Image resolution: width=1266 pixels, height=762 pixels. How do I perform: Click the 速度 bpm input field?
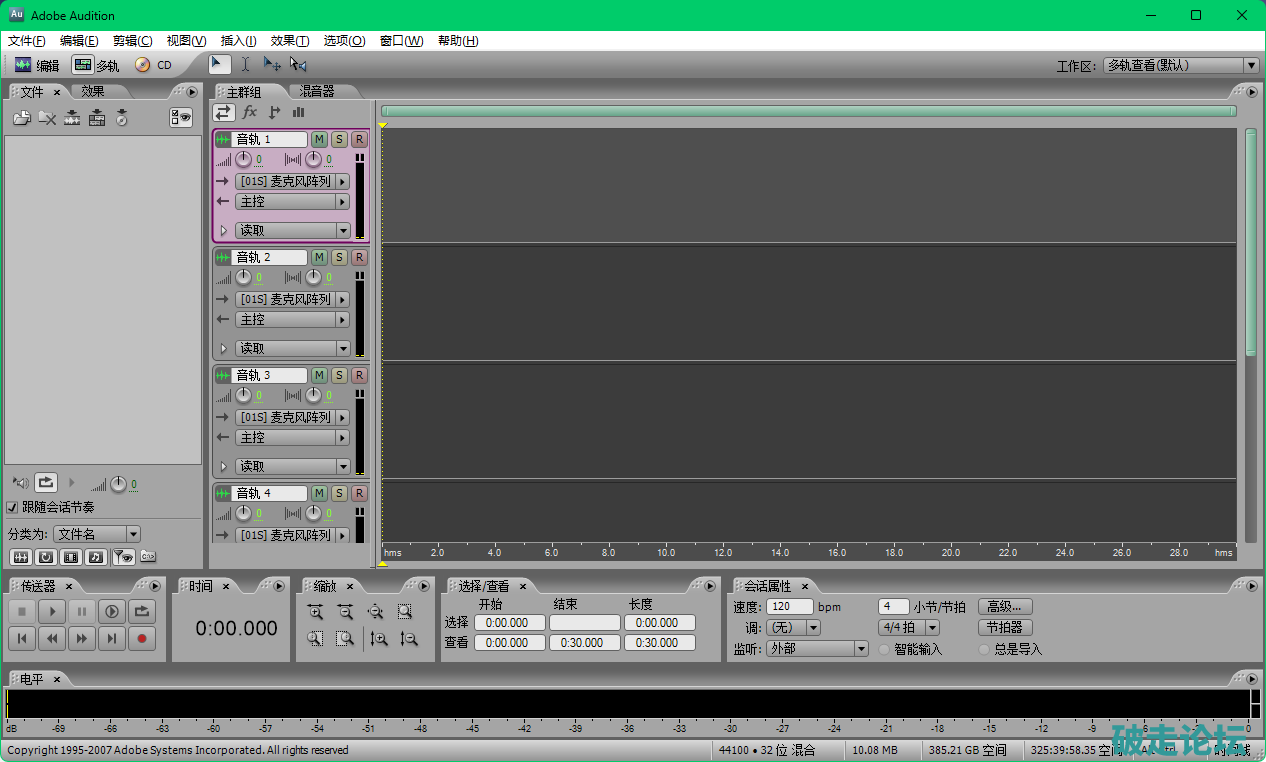[x=789, y=607]
